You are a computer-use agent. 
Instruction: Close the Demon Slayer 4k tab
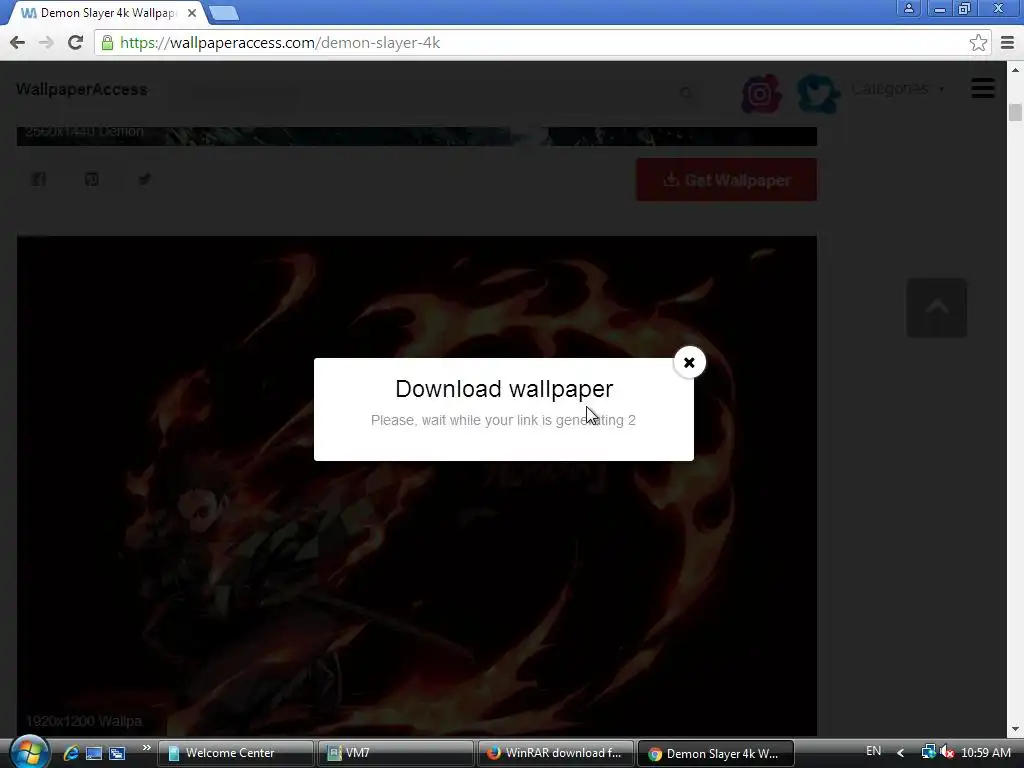[x=191, y=13]
